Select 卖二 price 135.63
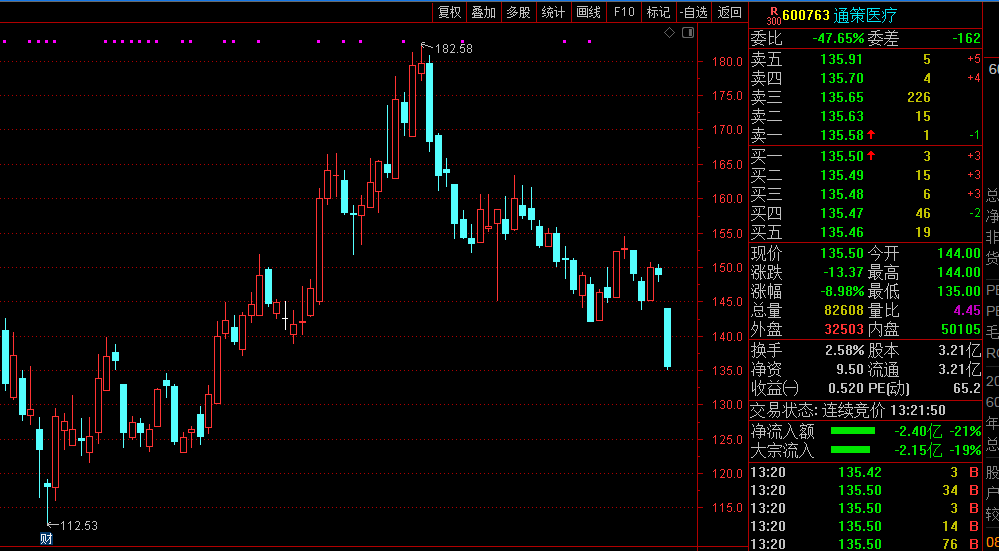The width and height of the screenshot is (999, 551). coord(841,117)
